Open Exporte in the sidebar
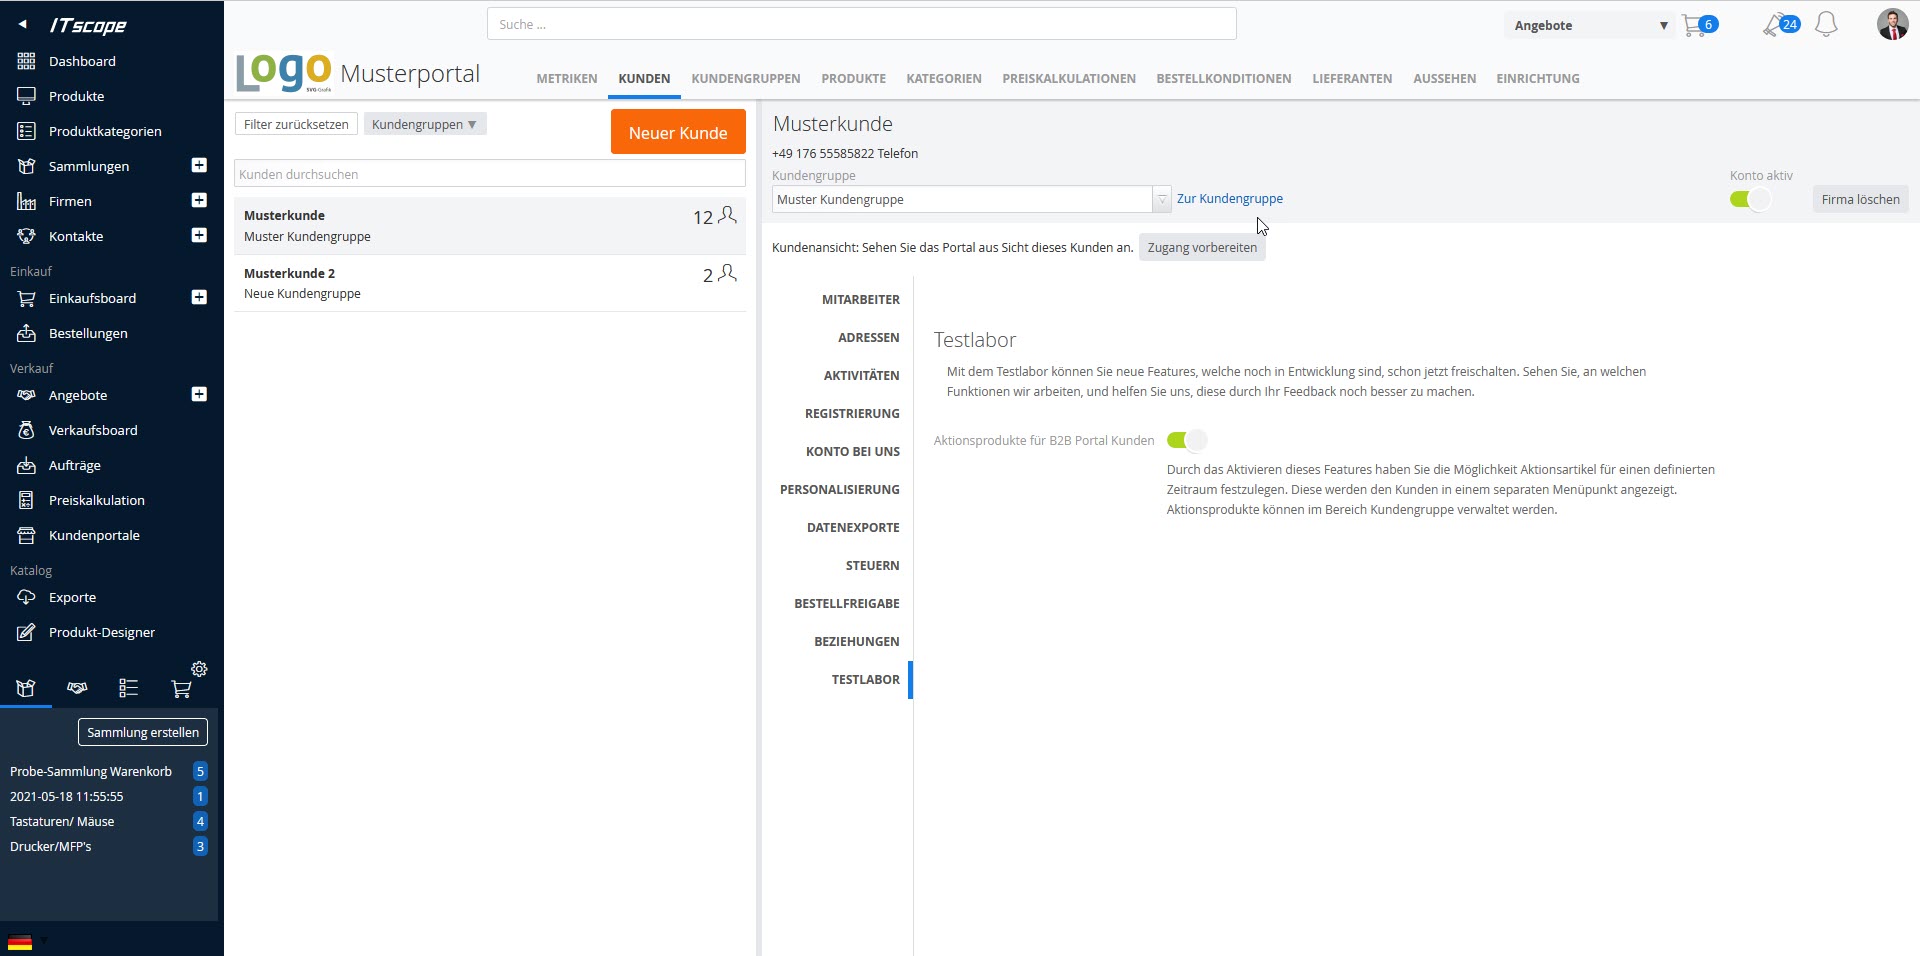1920x956 pixels. tap(72, 597)
